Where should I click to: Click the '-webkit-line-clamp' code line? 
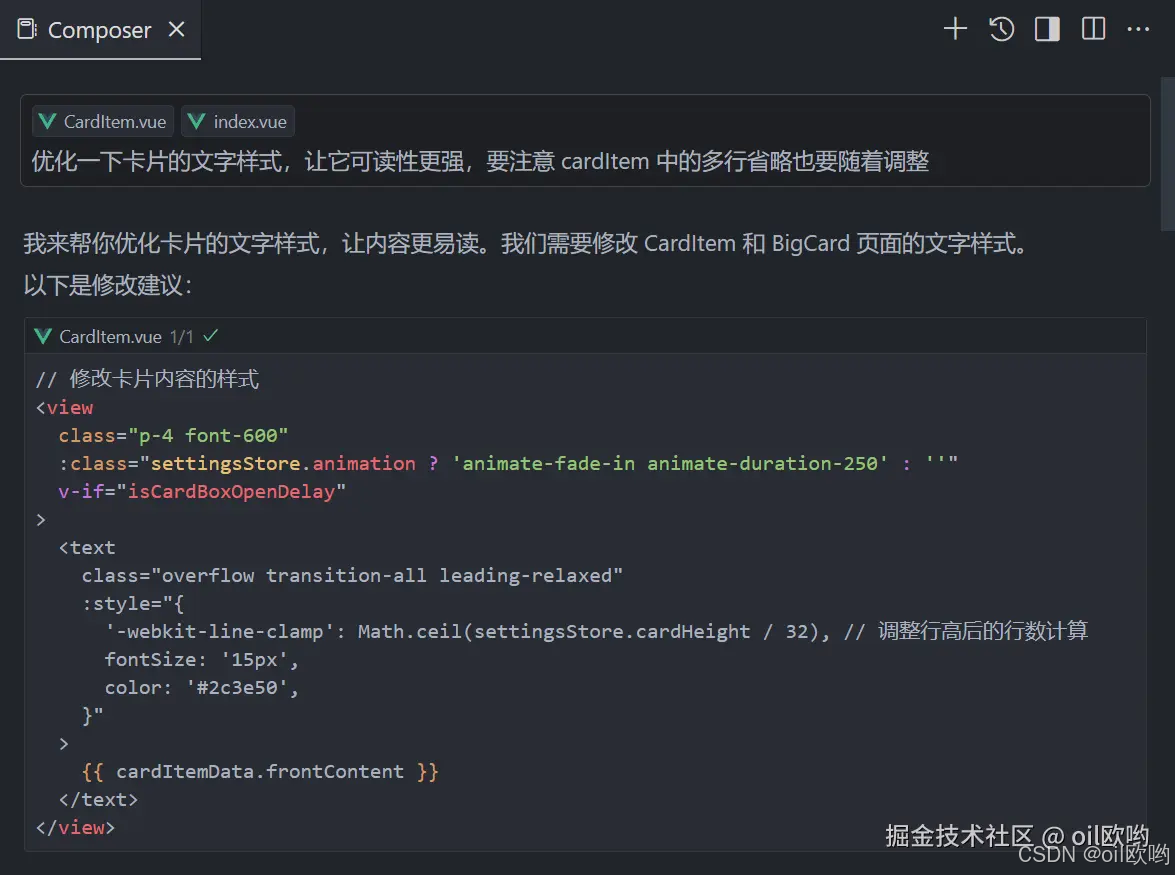pyautogui.click(x=596, y=632)
